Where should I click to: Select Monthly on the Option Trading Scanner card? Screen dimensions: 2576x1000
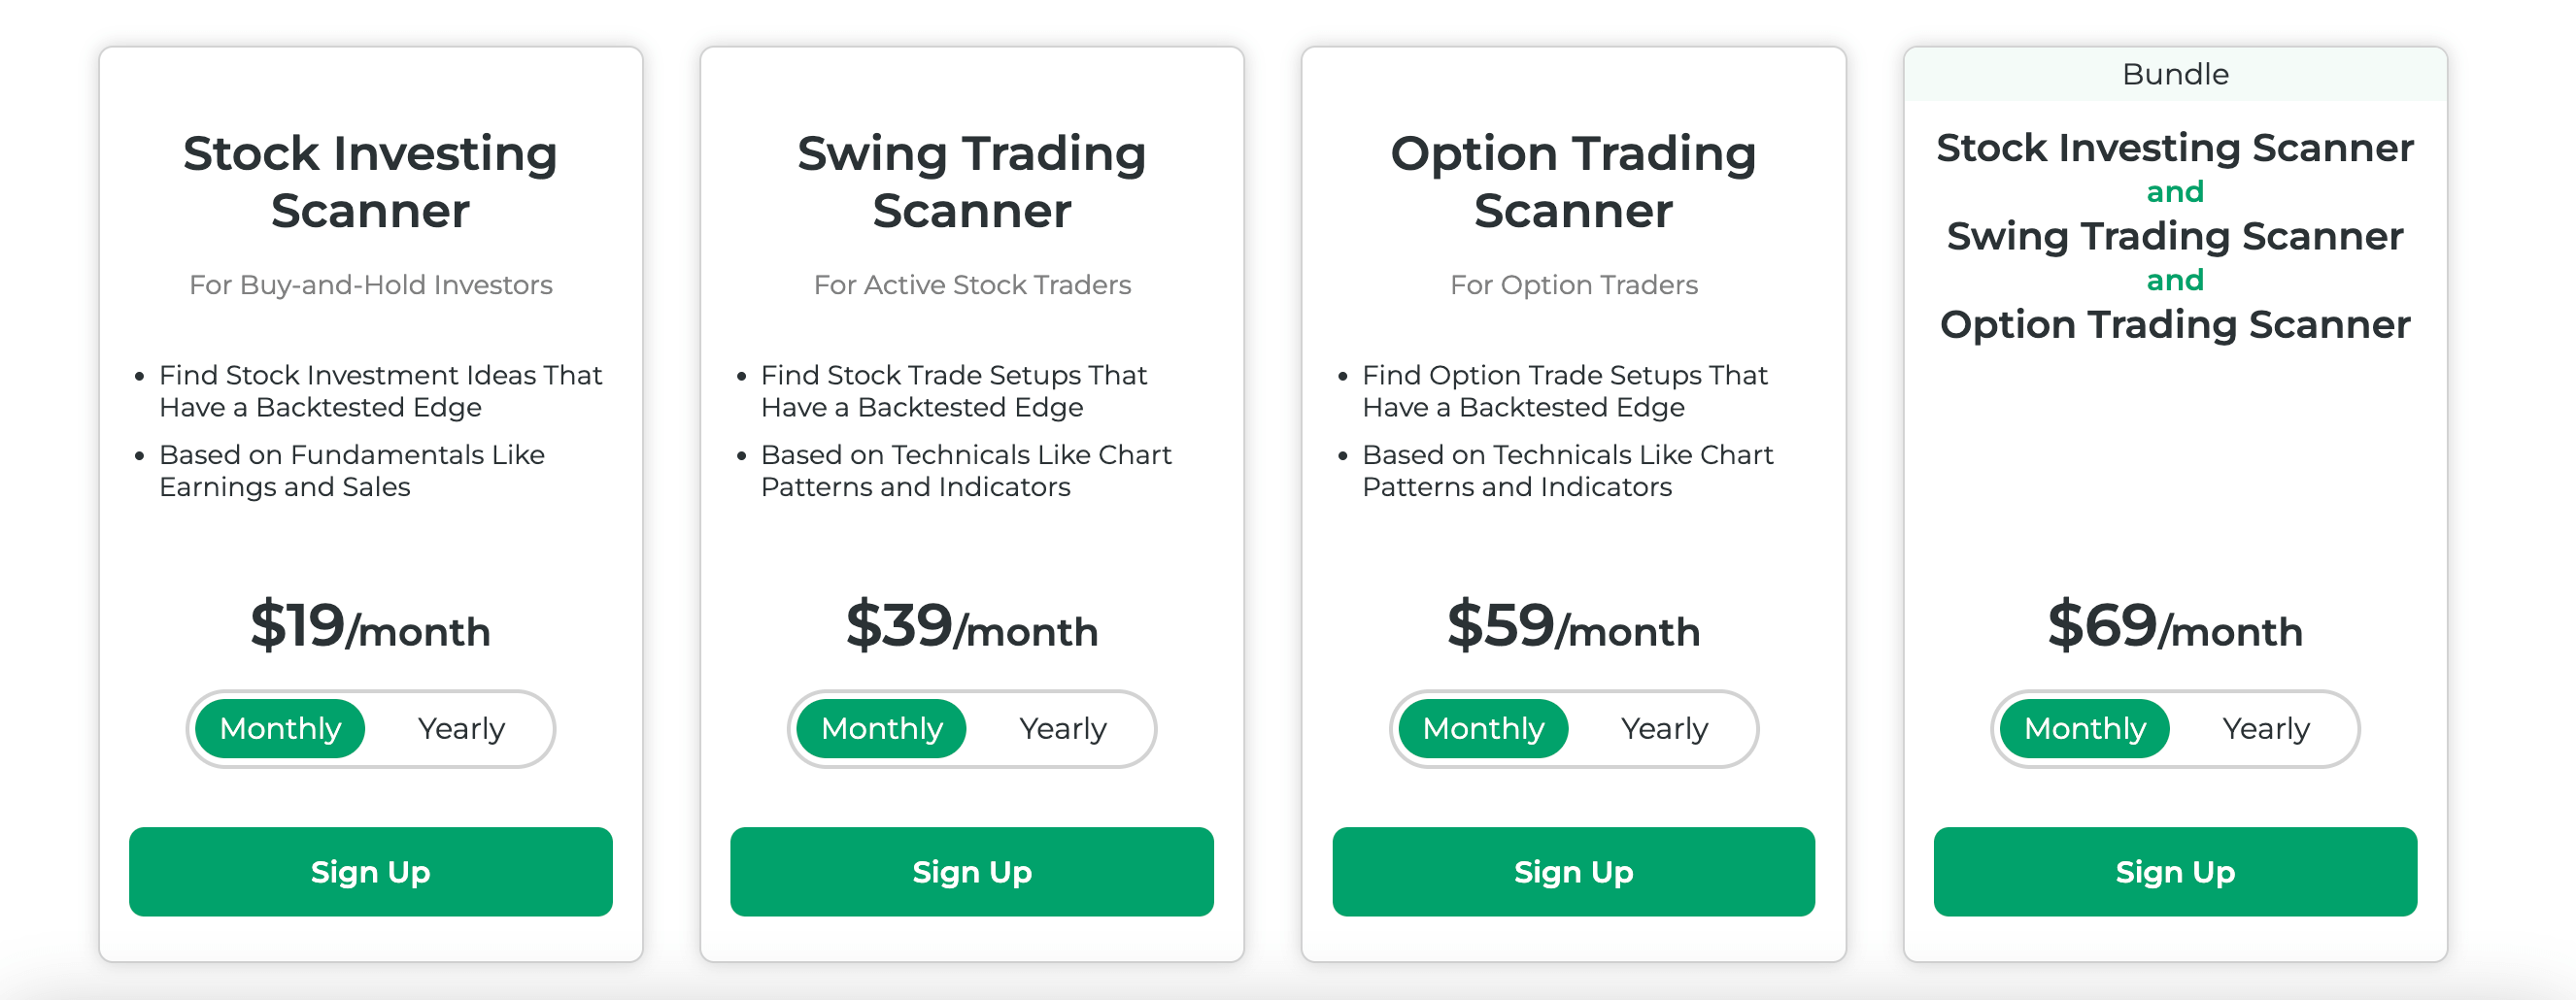pos(1482,729)
